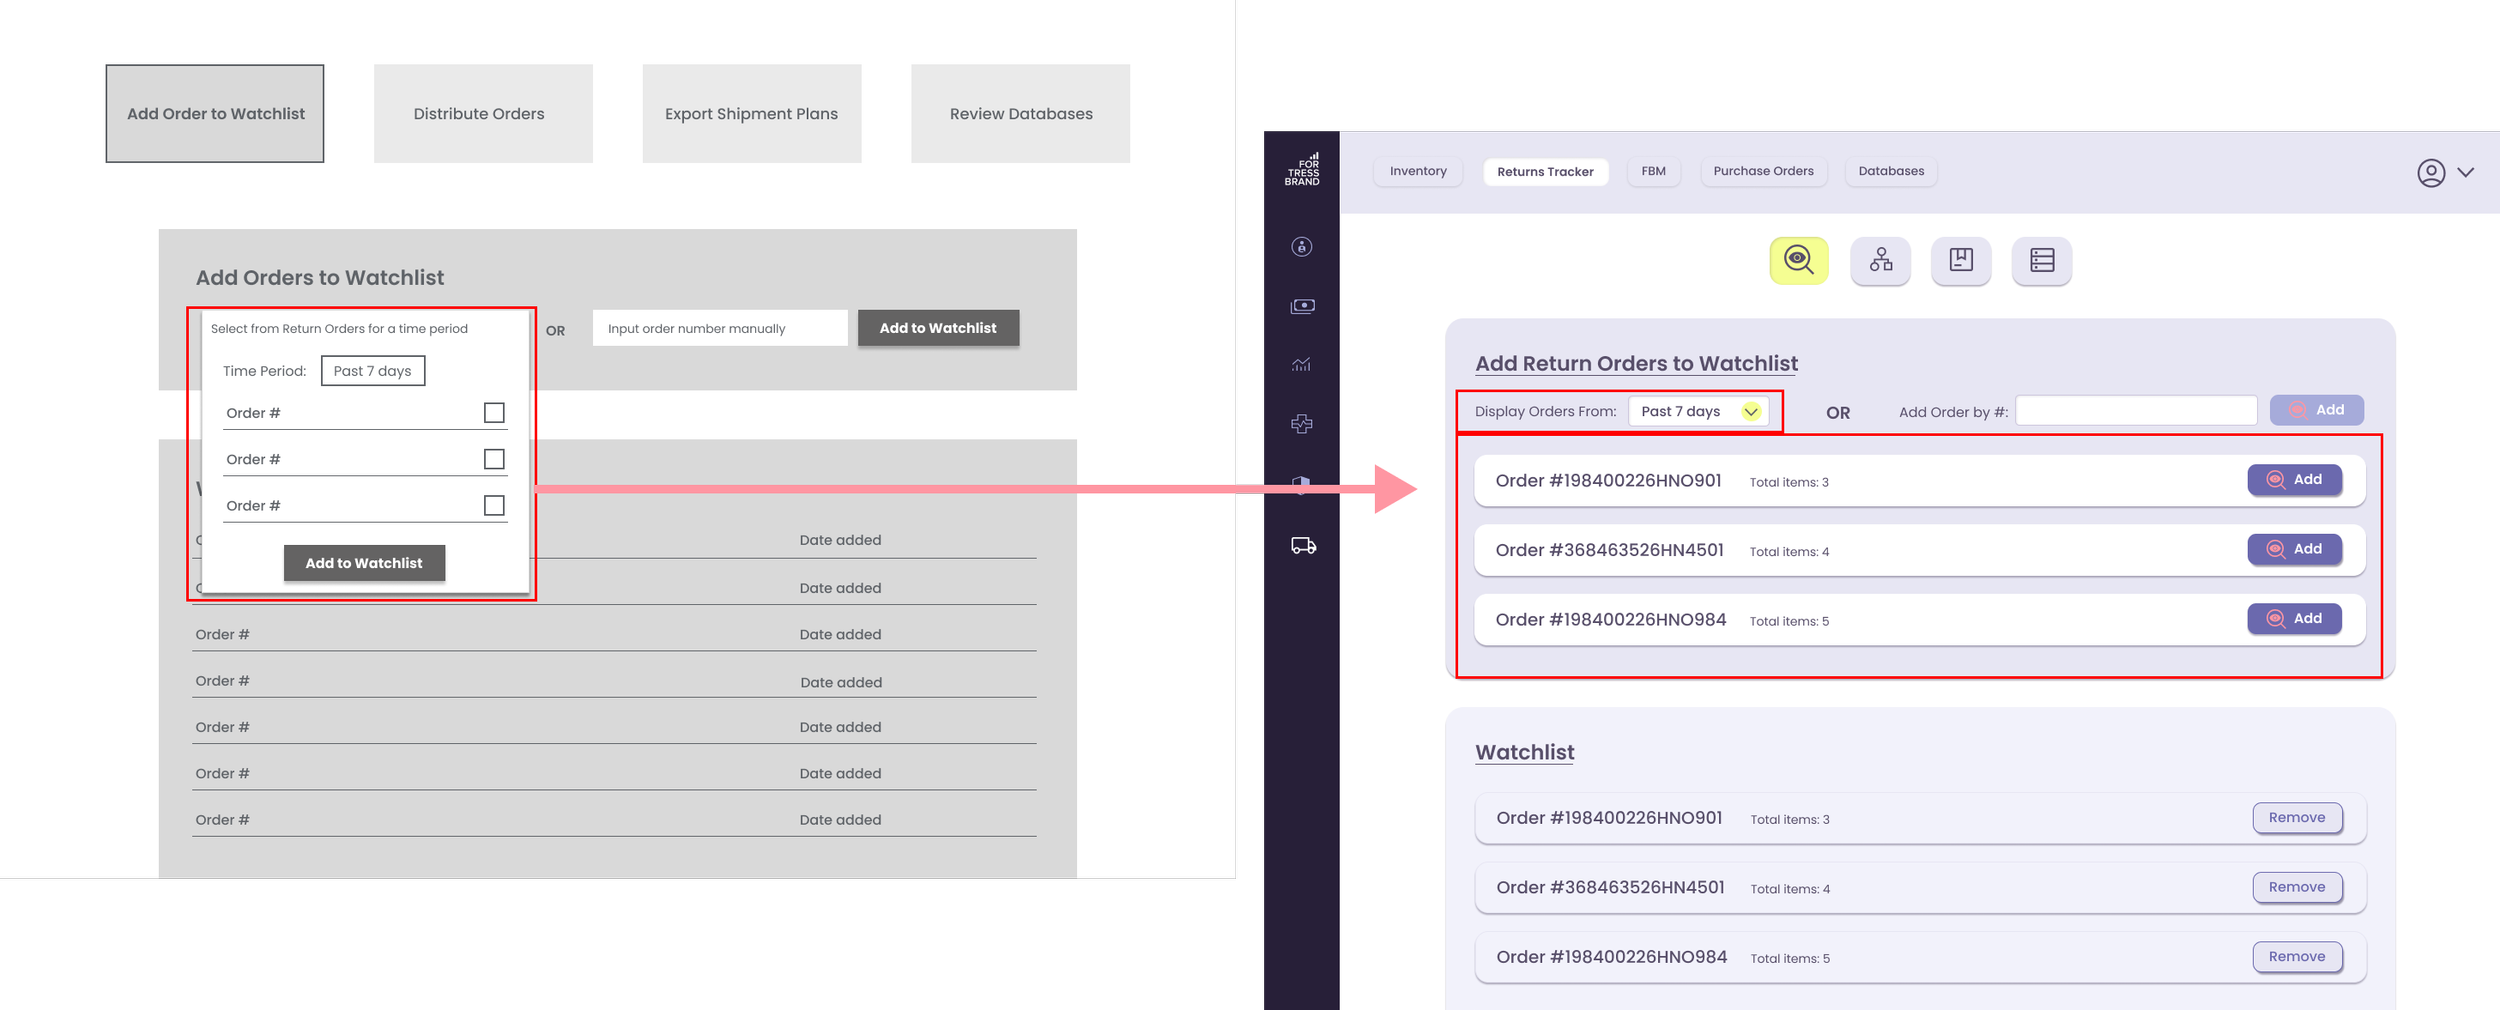Click the medical cross sidebar icon

(x=1301, y=424)
